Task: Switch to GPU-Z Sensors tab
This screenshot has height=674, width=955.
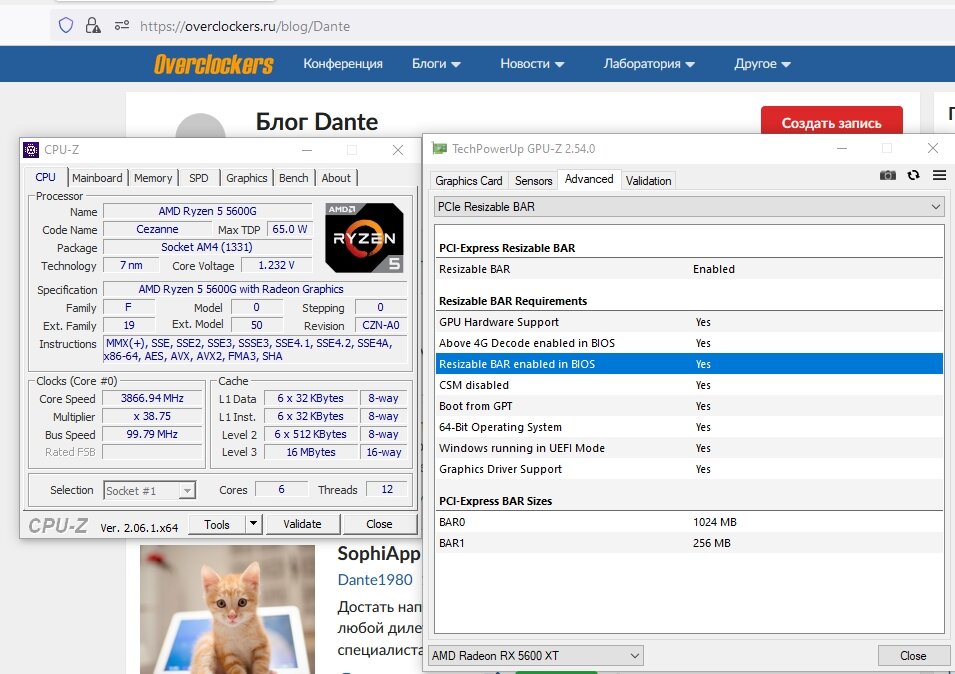Action: (534, 181)
